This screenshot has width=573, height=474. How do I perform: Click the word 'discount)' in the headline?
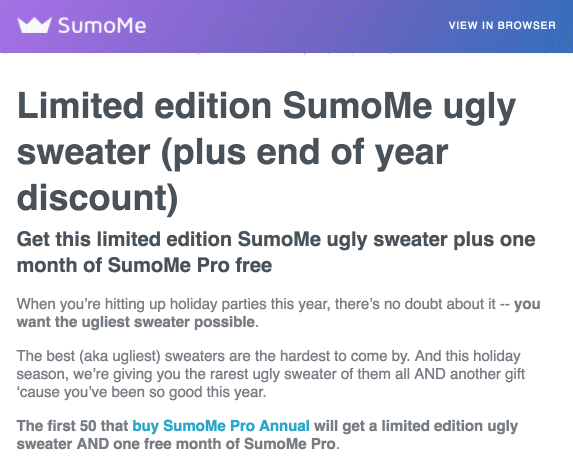(98, 199)
